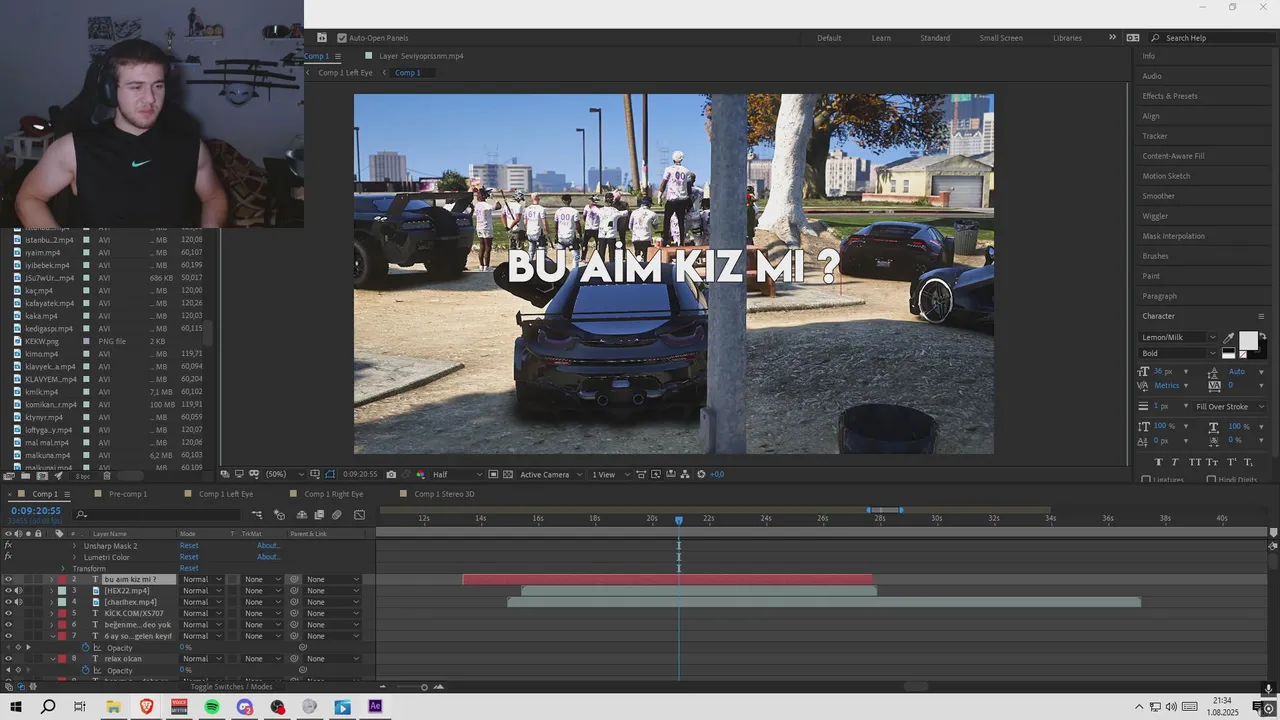Switch to the Comp 1 Stereo 3D tab
Image resolution: width=1280 pixels, height=720 pixels.
pos(444,494)
